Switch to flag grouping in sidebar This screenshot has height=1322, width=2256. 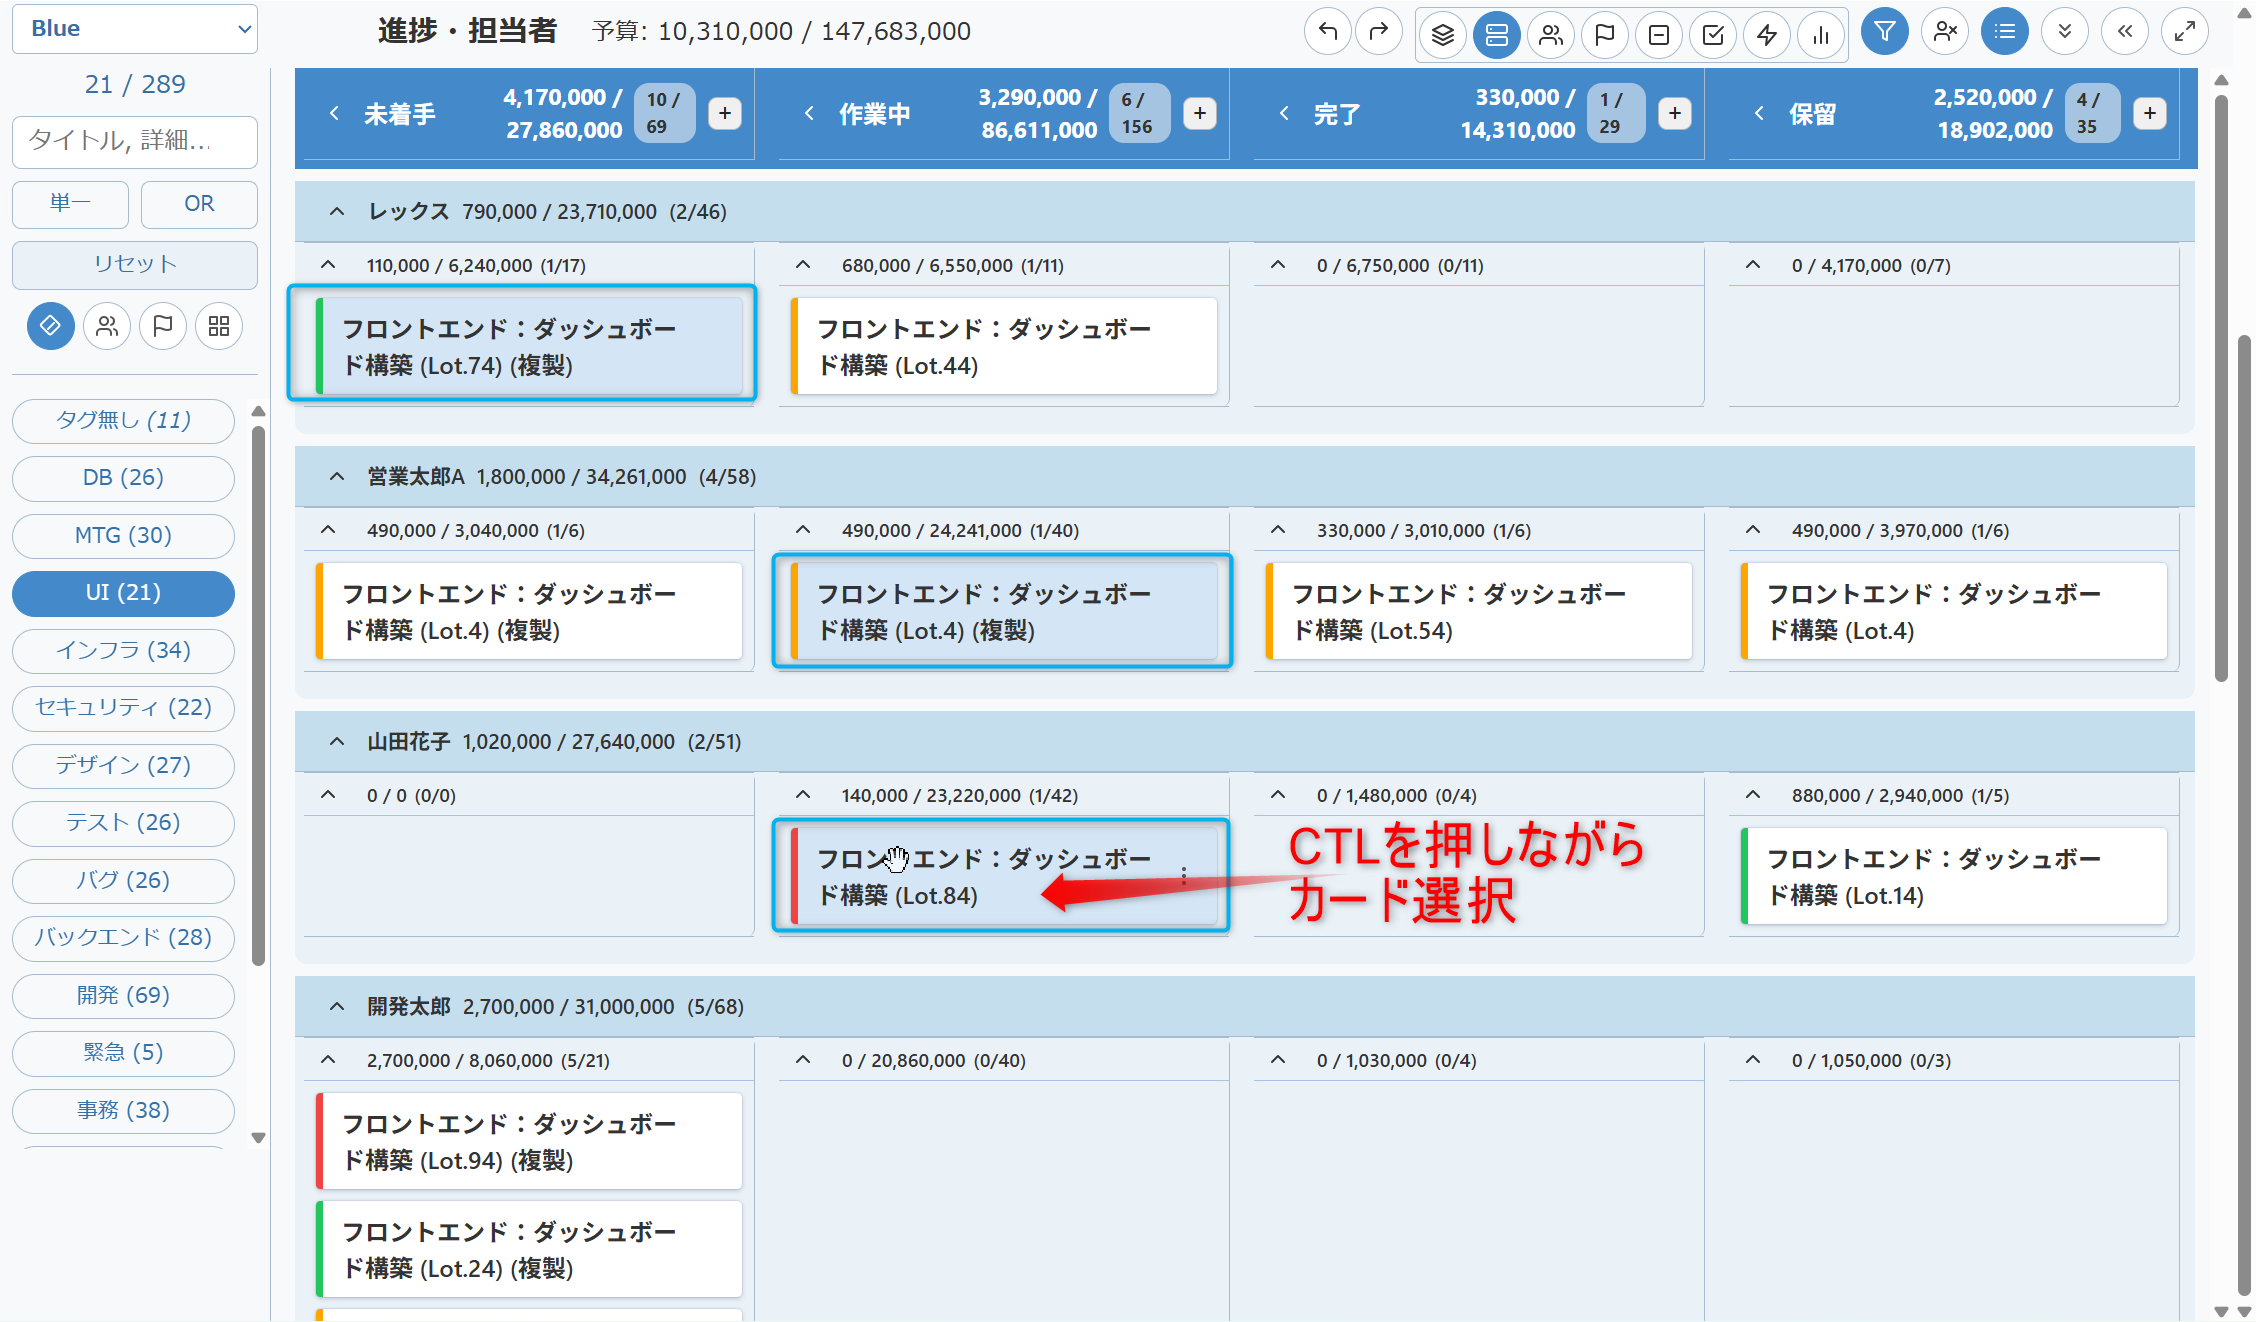pos(163,326)
